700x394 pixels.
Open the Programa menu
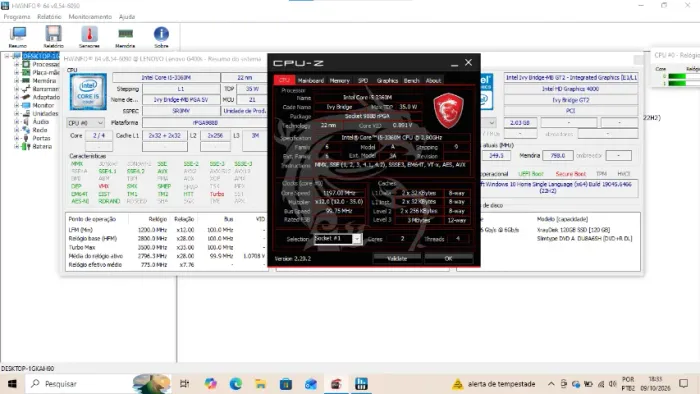[17, 17]
